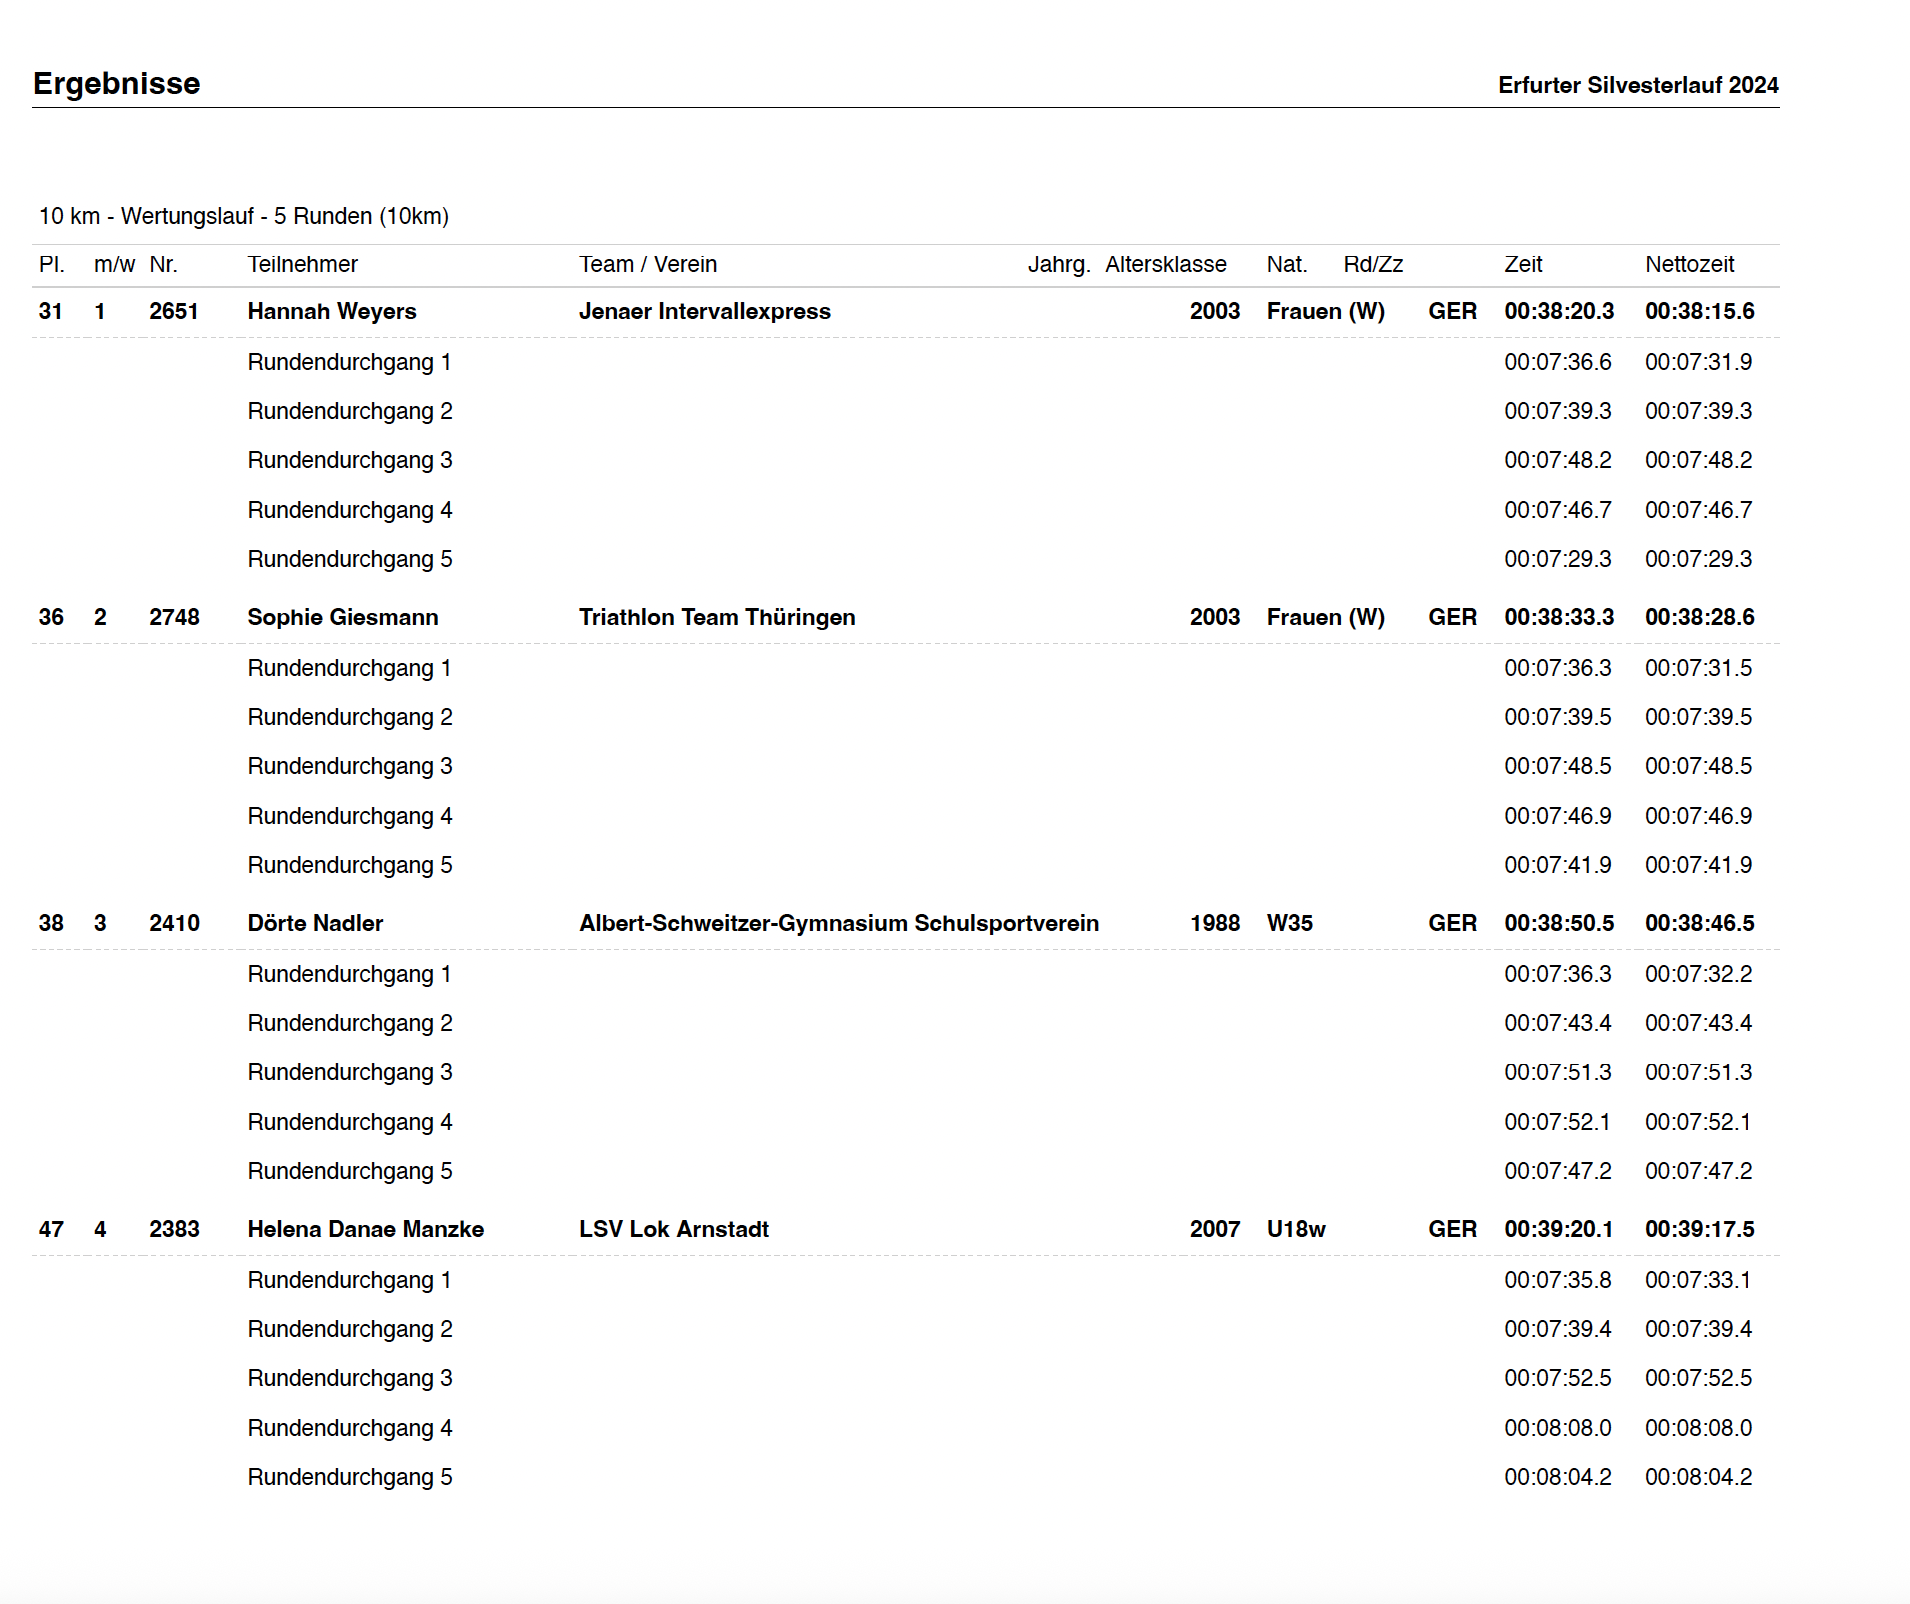Click the Zeit column header
The width and height of the screenshot is (1910, 1604).
click(1523, 264)
